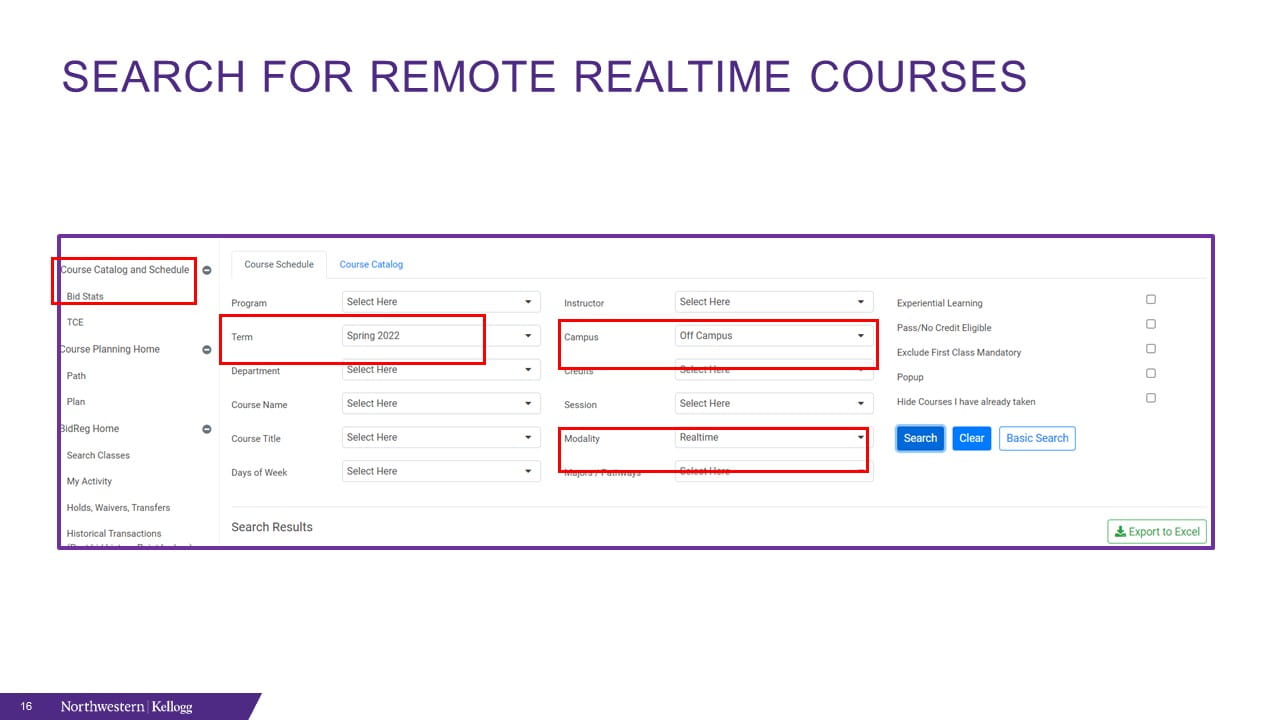Expand the Modality dropdown showing Realtime
The height and width of the screenshot is (720, 1280).
pyautogui.click(x=773, y=438)
